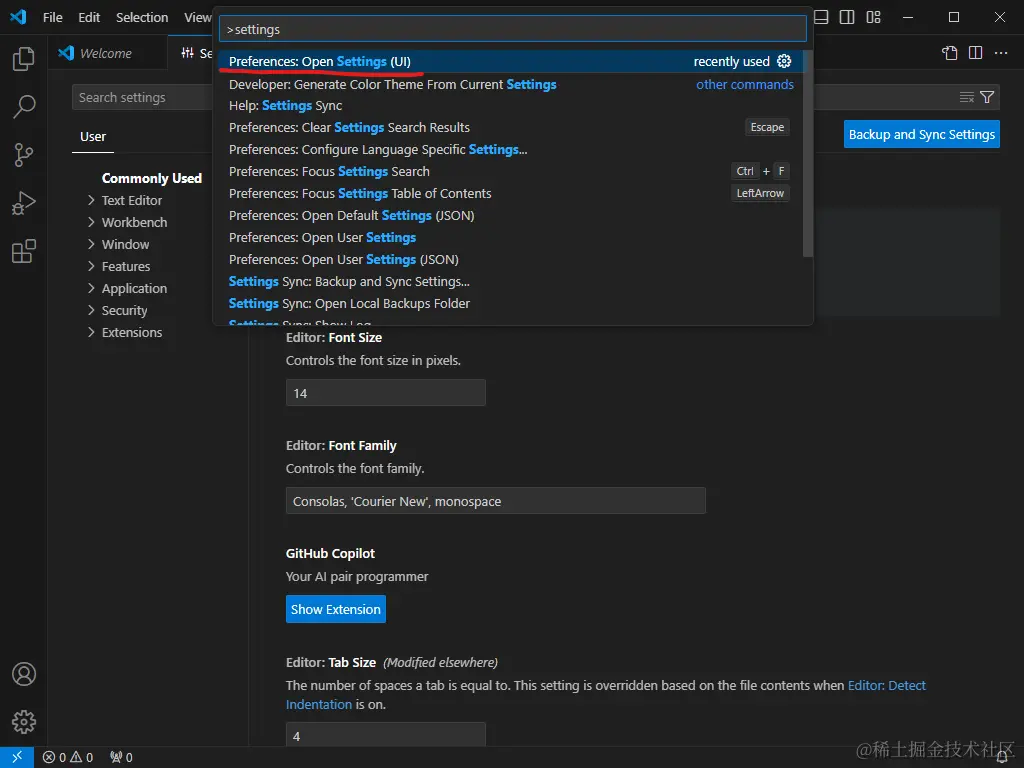Follow the Editor: Detect Indentation link
The width and height of the screenshot is (1024, 768).
click(886, 686)
